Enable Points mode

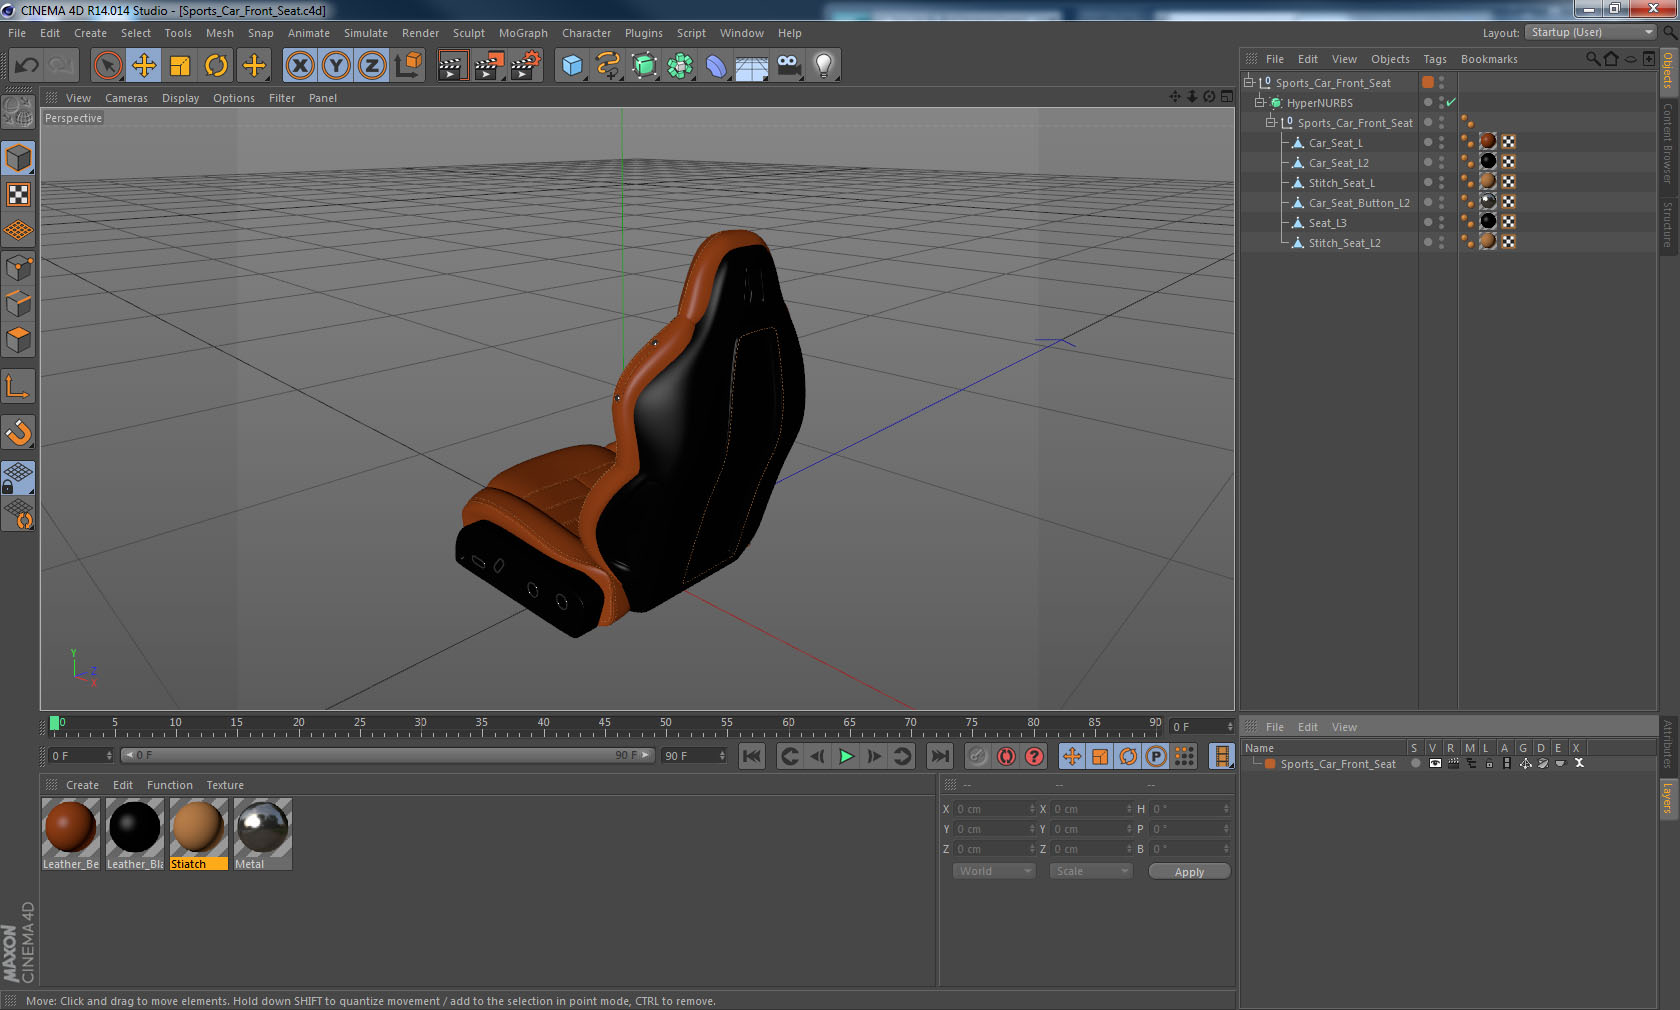point(18,267)
